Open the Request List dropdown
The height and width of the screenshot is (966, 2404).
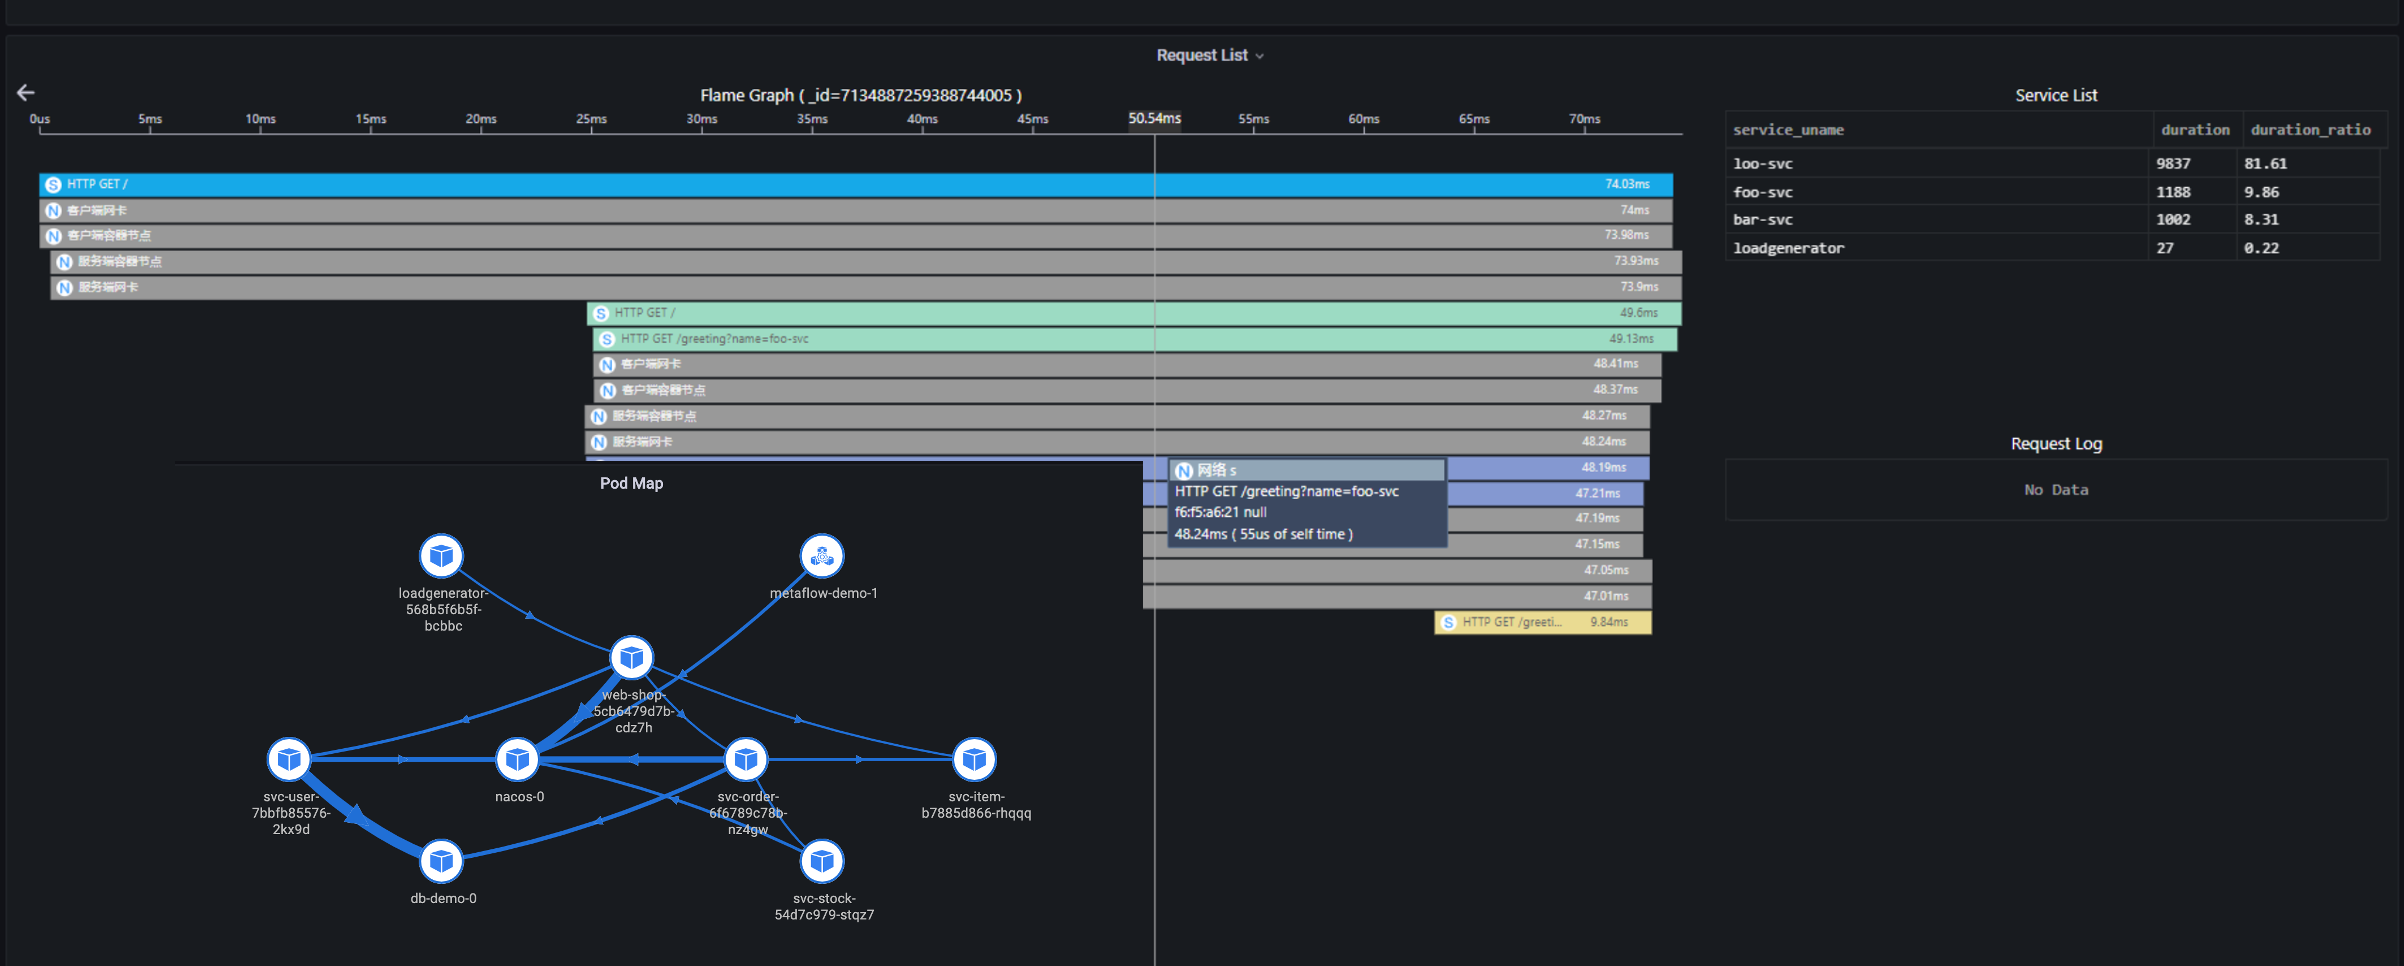(x=1209, y=56)
